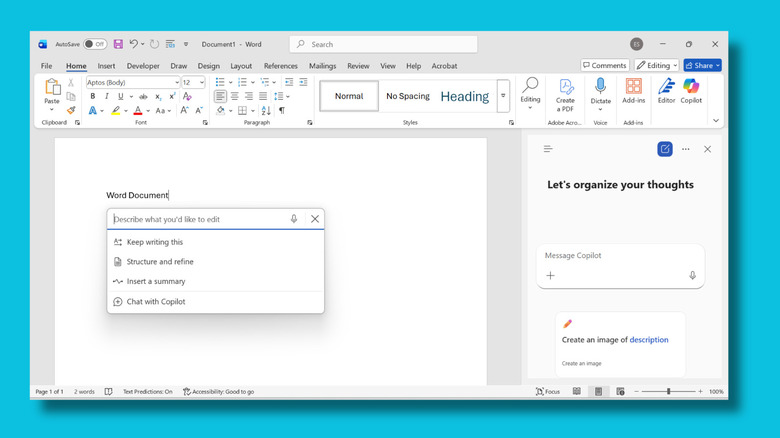Open the Dictate dropdown
This screenshot has height=438, width=780.
coord(600,109)
